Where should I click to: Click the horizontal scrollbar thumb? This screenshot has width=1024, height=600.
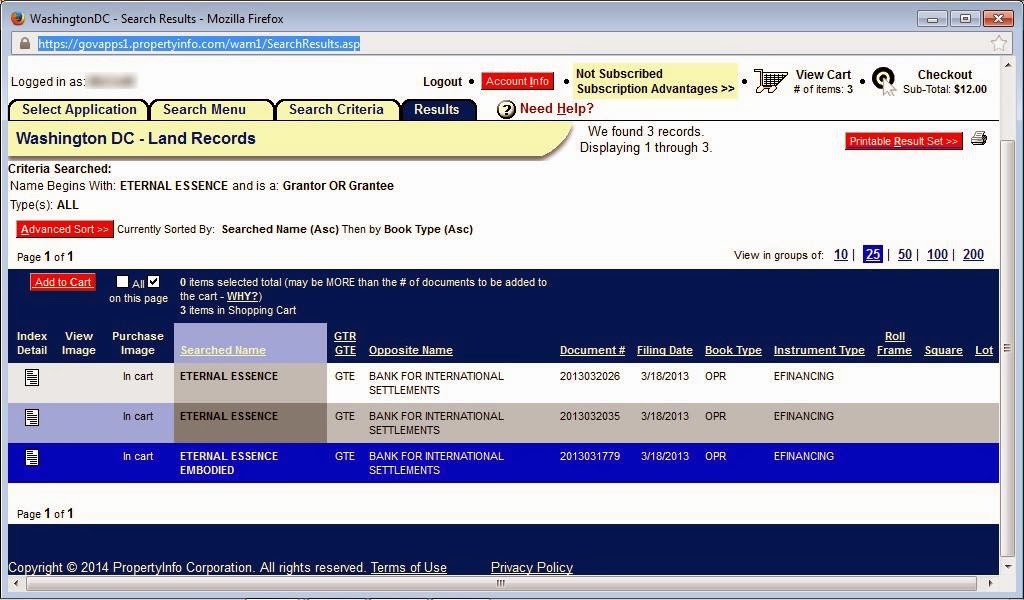click(501, 583)
